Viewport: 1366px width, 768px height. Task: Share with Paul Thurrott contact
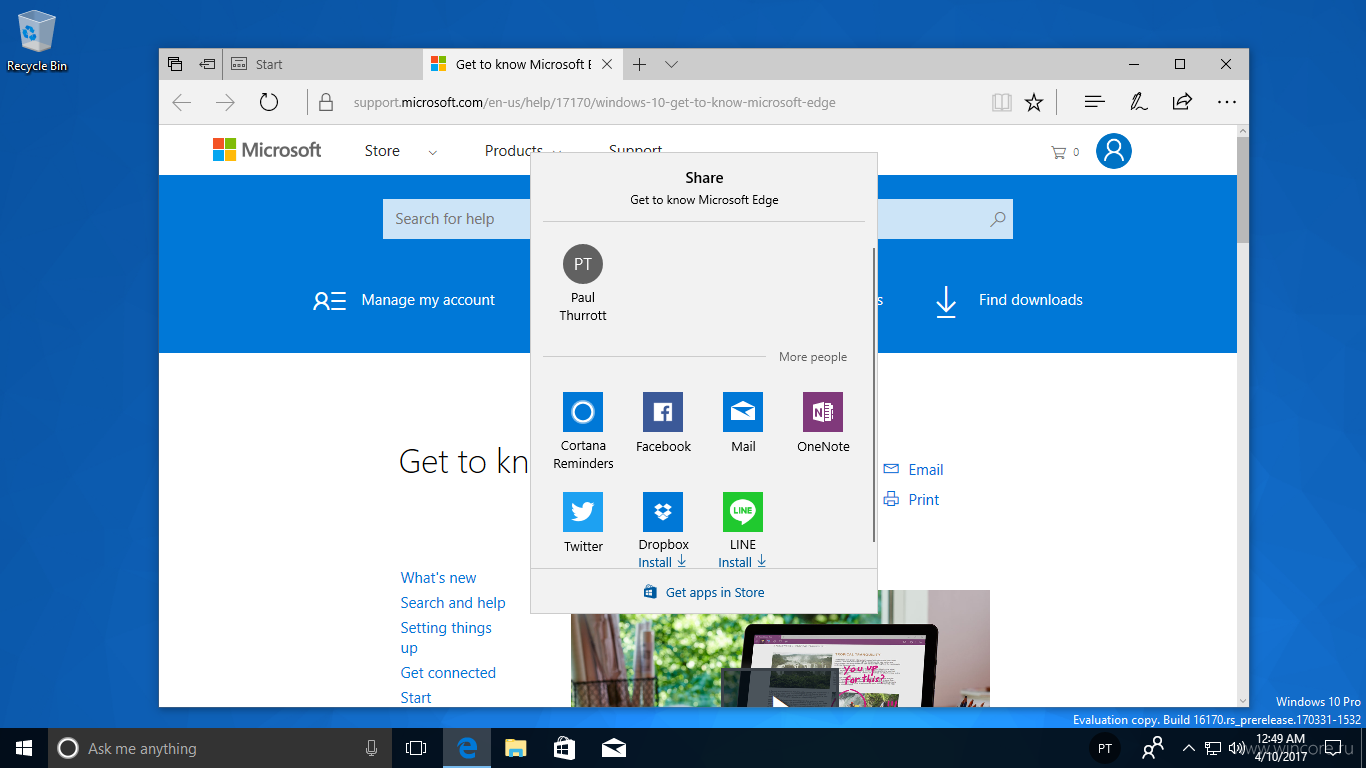click(583, 284)
